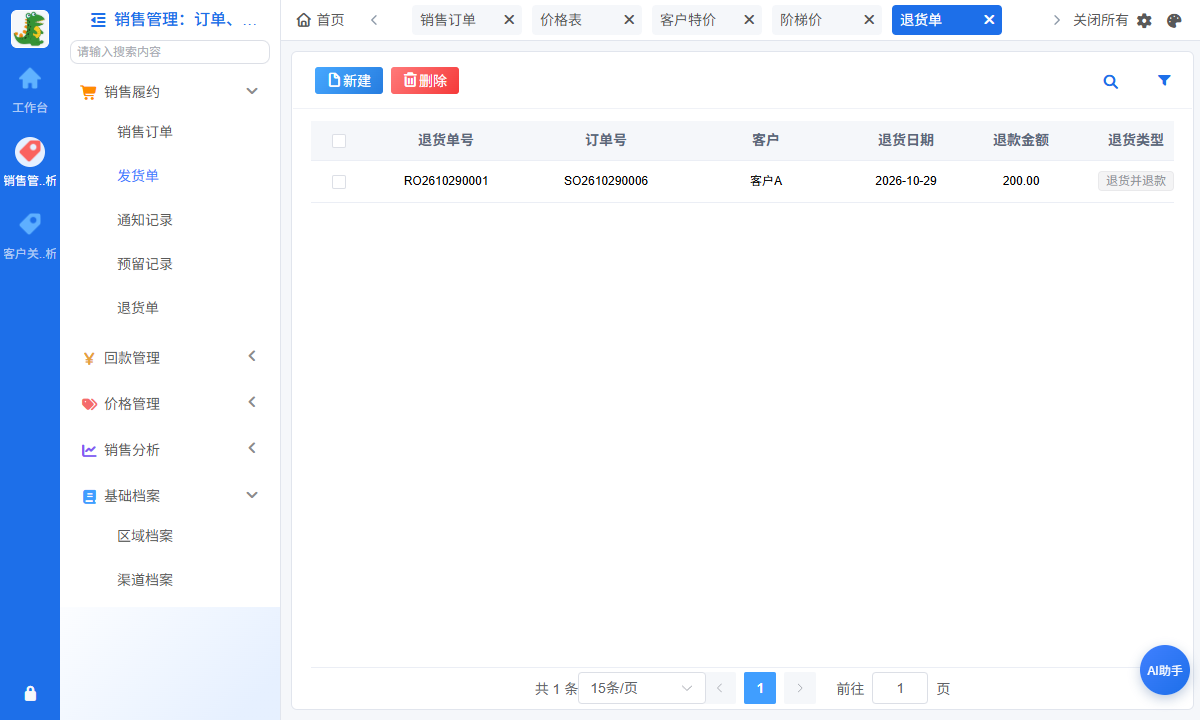Image resolution: width=1200 pixels, height=720 pixels.
Task: Collapse the 基础档案 menu group
Action: (170, 496)
